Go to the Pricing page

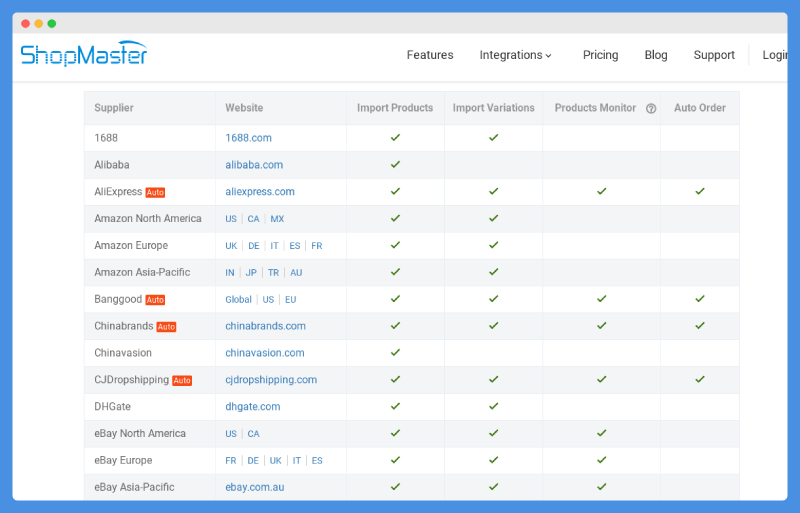pyautogui.click(x=601, y=55)
